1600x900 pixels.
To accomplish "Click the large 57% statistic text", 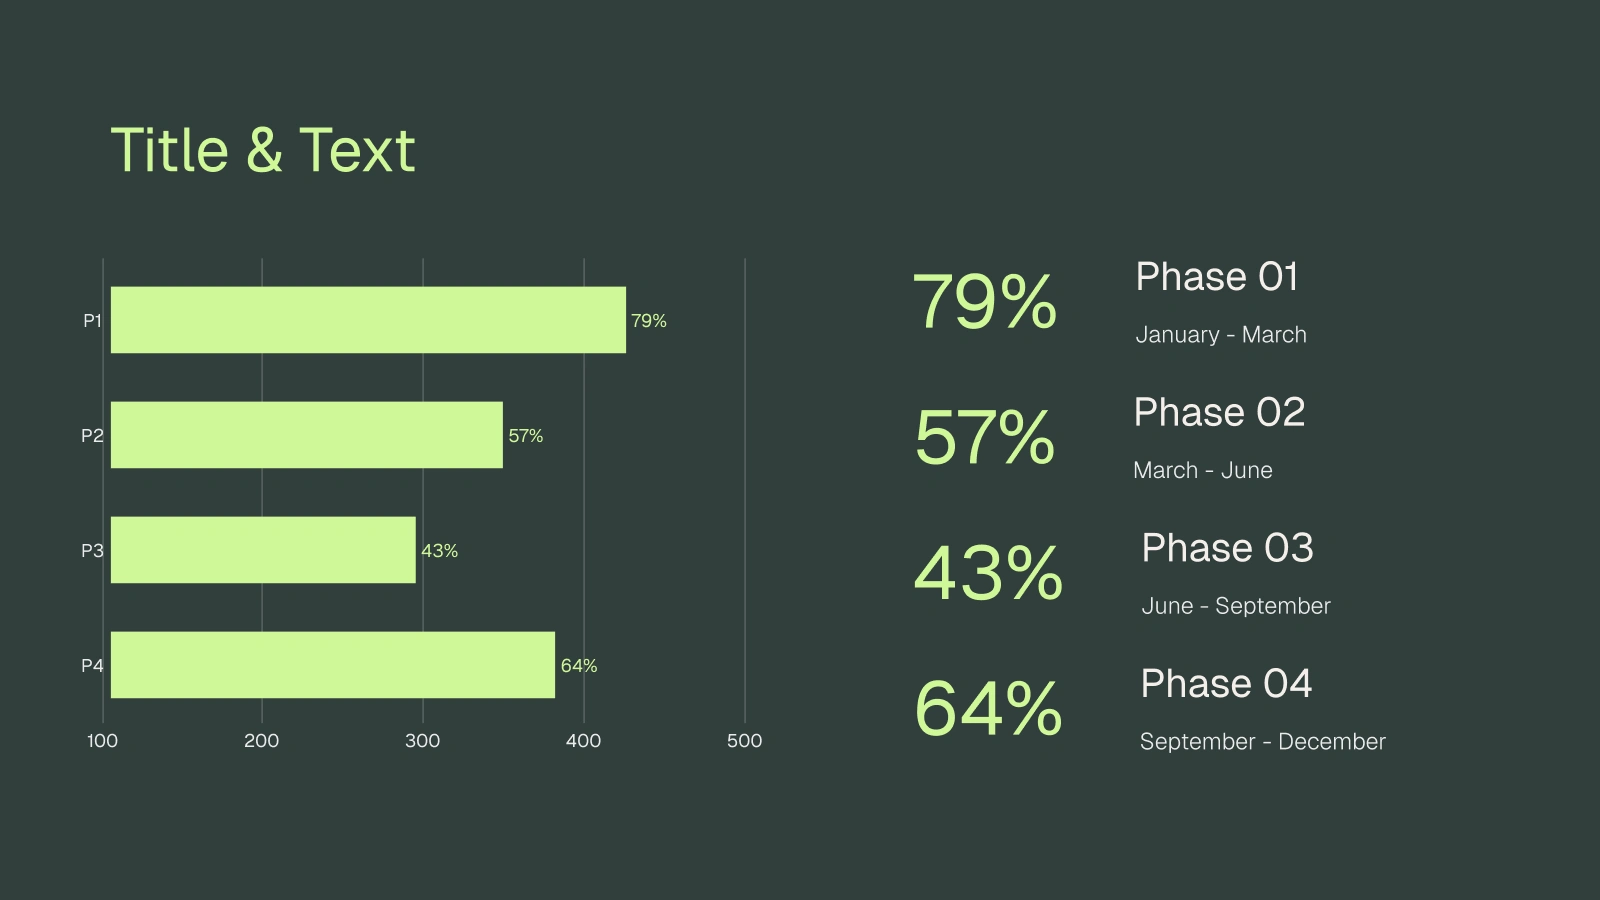I will click(985, 438).
